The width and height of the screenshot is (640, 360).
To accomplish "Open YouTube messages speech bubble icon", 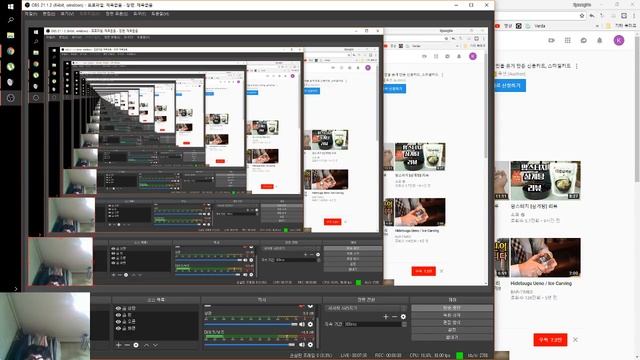I will pyautogui.click(x=584, y=40).
